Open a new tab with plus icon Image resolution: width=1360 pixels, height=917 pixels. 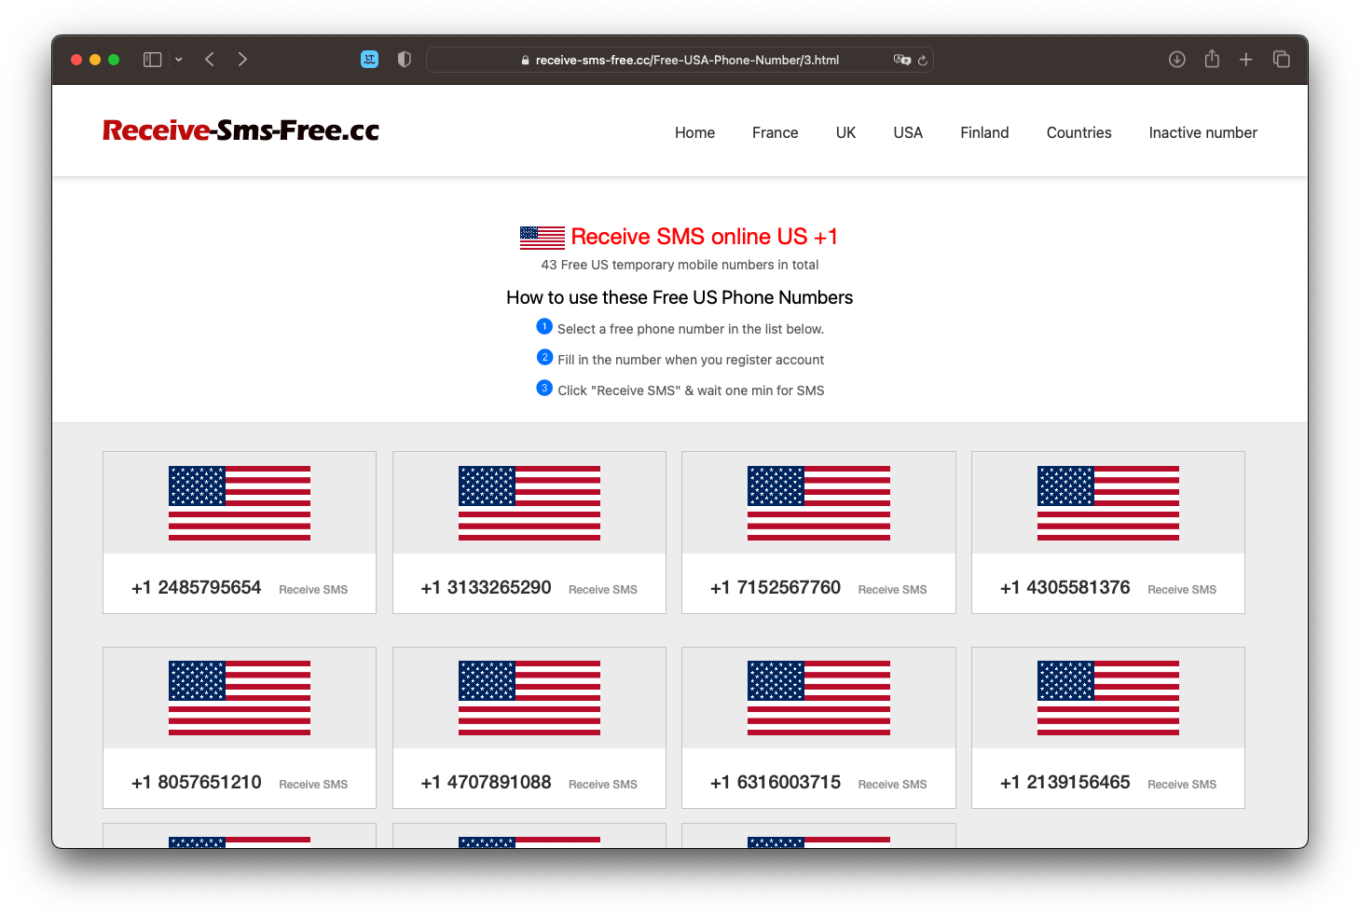[x=1246, y=60]
